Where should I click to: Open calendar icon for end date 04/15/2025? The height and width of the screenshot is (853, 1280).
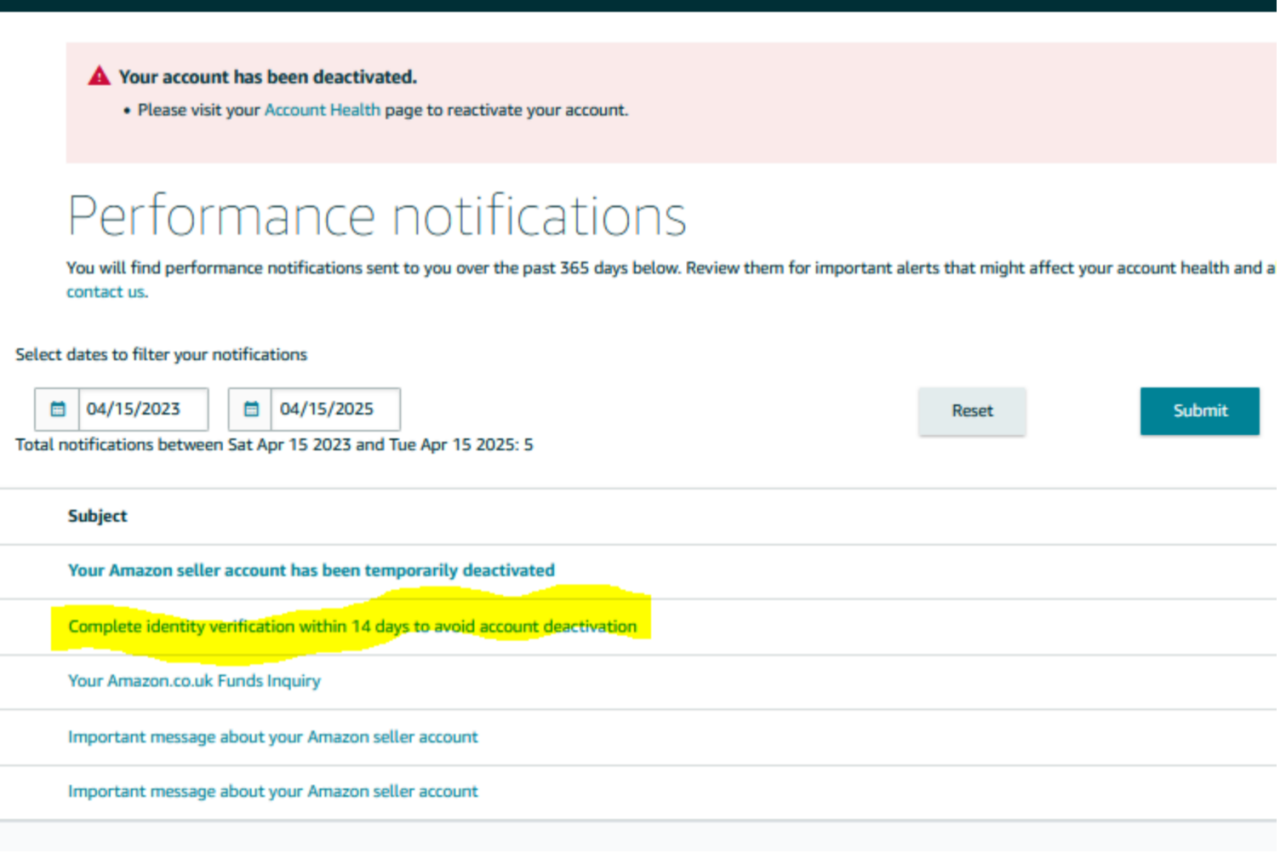point(251,409)
